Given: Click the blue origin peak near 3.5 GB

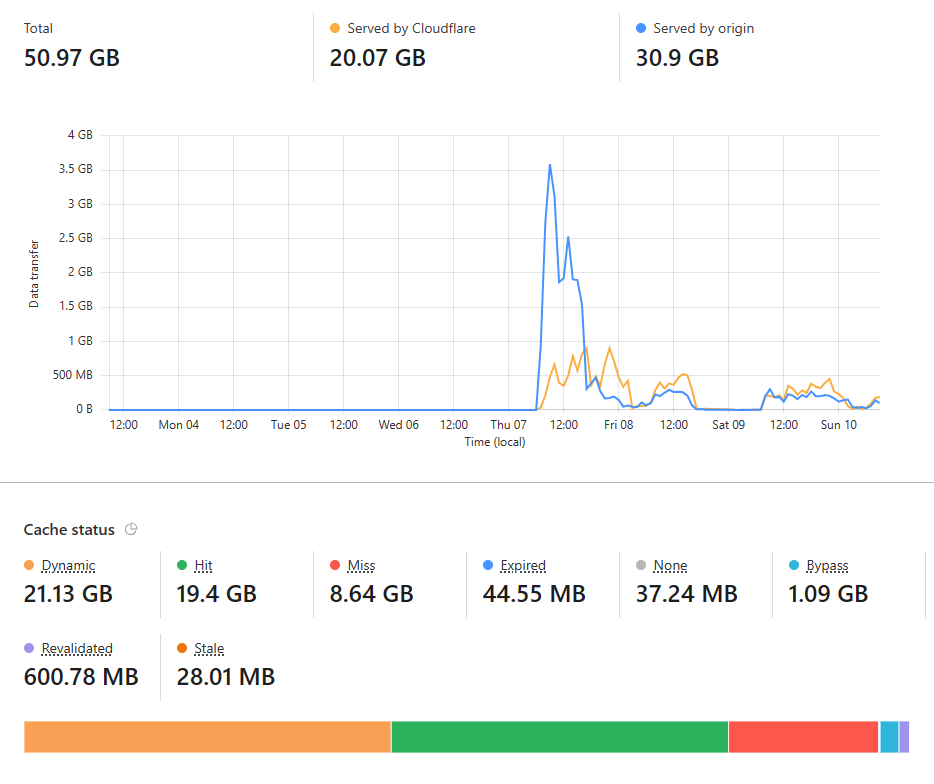Looking at the screenshot, I should tap(550, 165).
